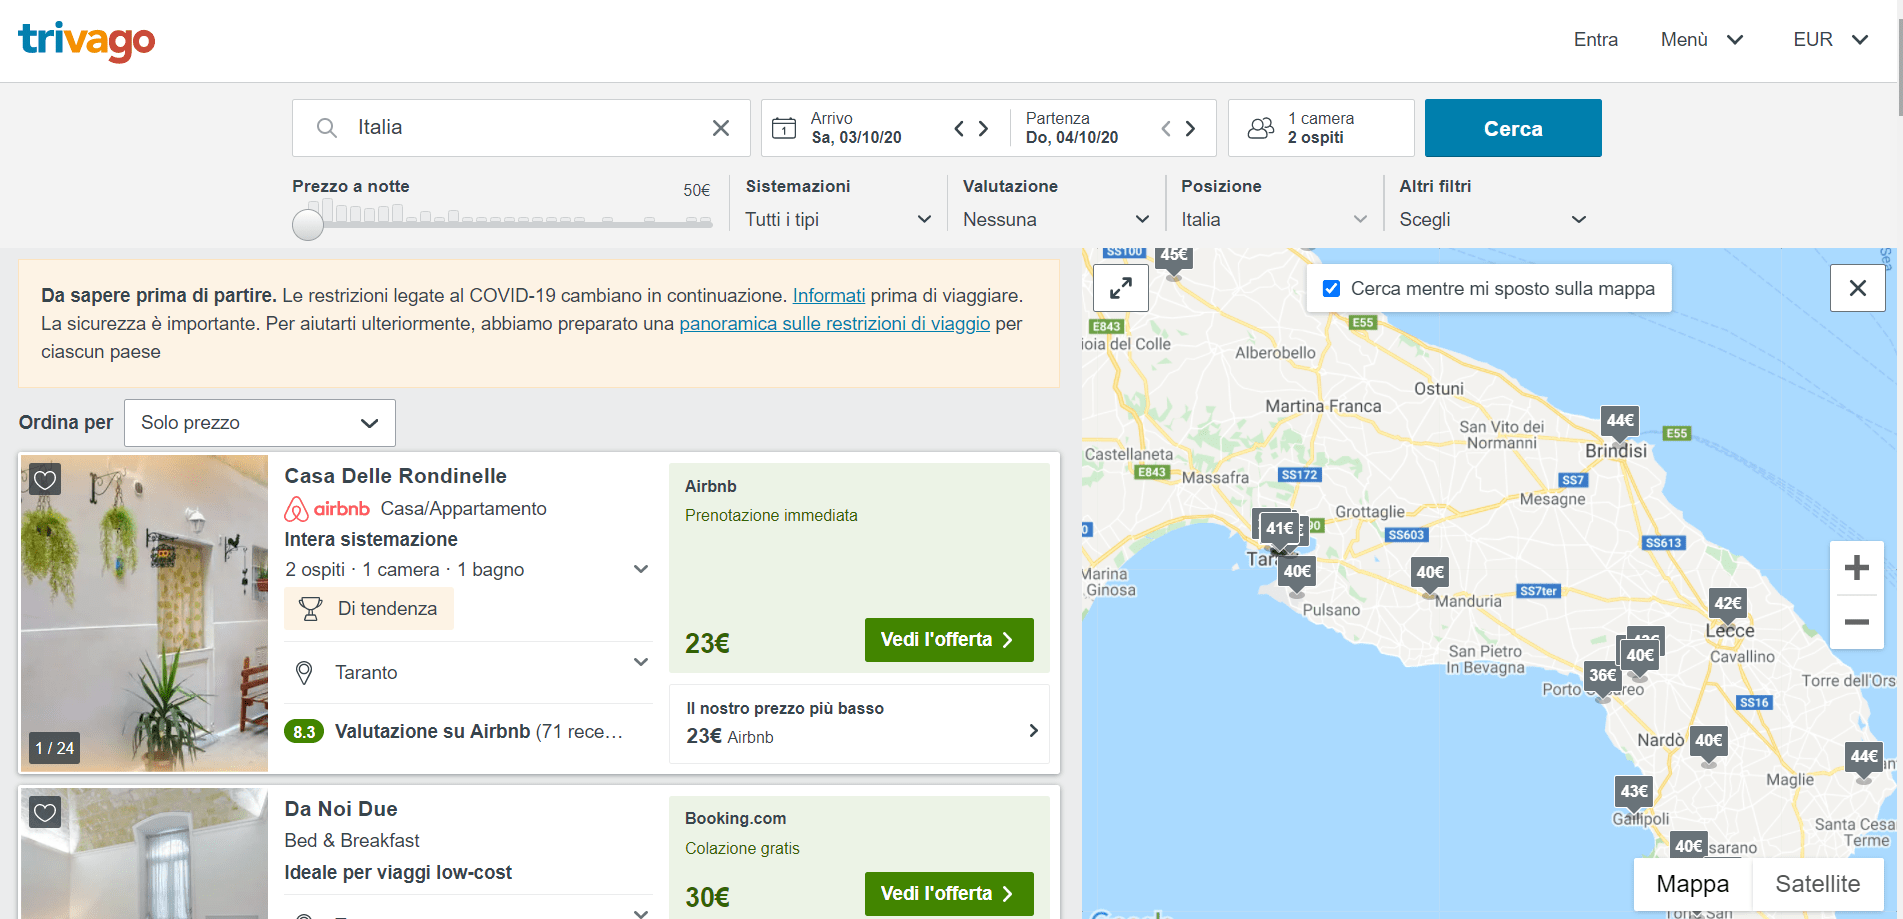Open the Informati link

829,296
